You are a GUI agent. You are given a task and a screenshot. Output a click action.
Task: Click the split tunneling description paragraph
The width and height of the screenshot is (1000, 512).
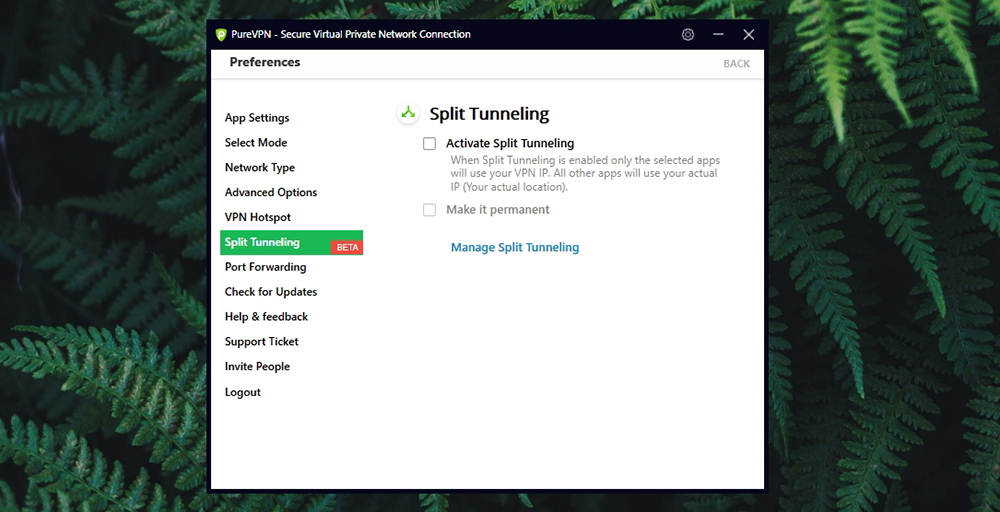click(x=585, y=174)
